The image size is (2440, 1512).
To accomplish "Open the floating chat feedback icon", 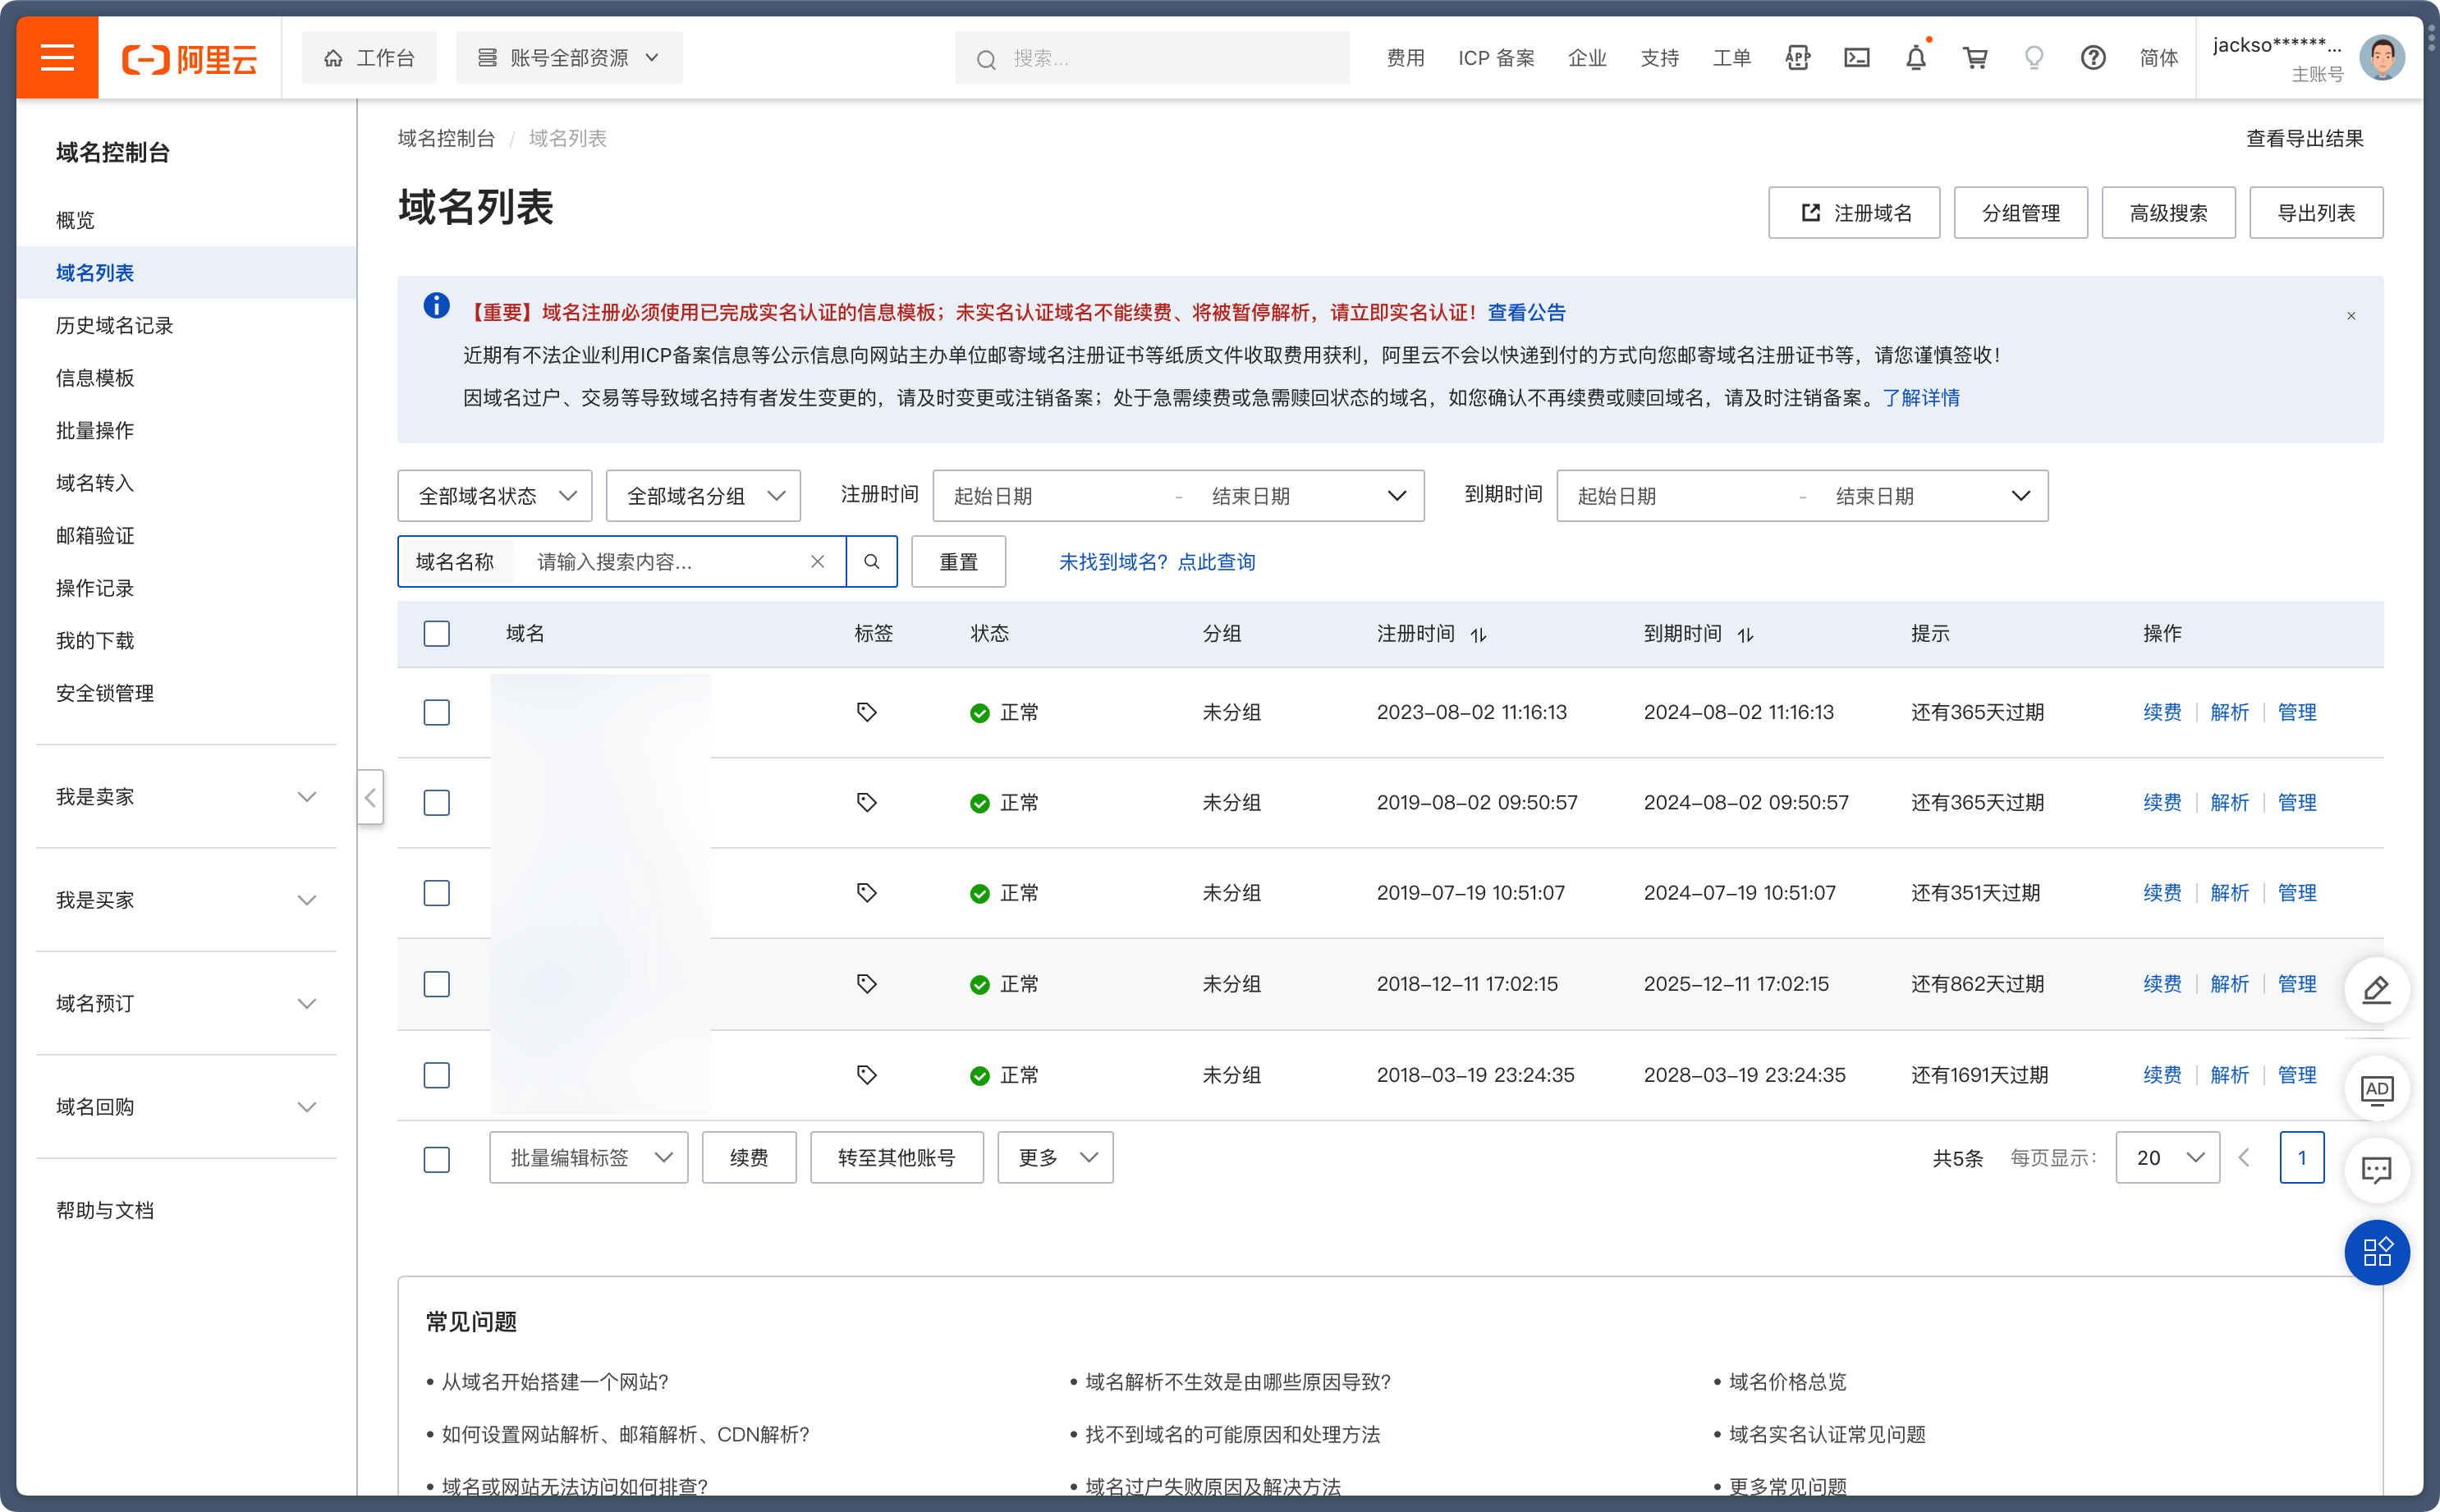I will [x=2376, y=1170].
